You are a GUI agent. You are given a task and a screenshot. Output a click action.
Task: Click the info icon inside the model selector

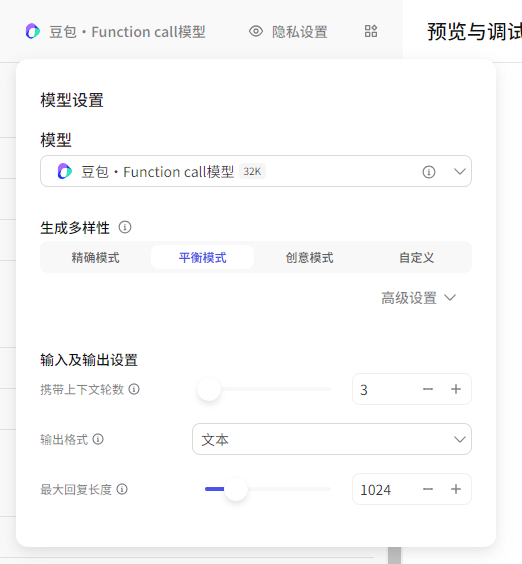(x=428, y=172)
